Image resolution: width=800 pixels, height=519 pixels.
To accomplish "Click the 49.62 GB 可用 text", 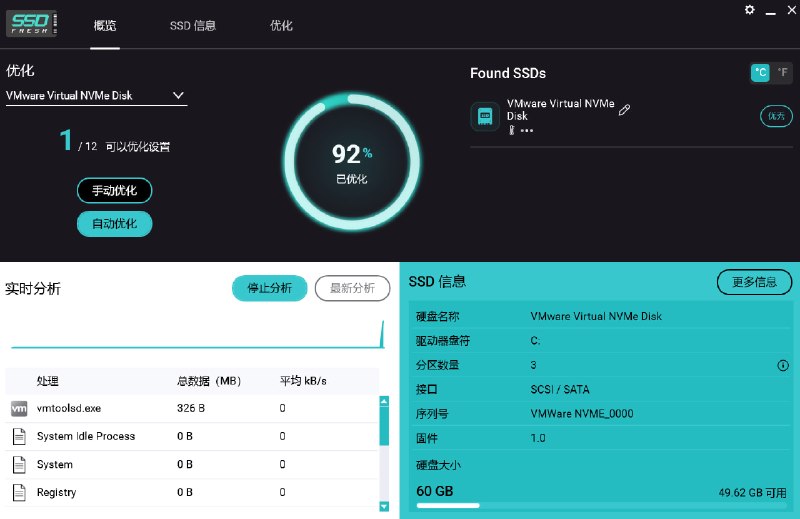I will (x=752, y=493).
